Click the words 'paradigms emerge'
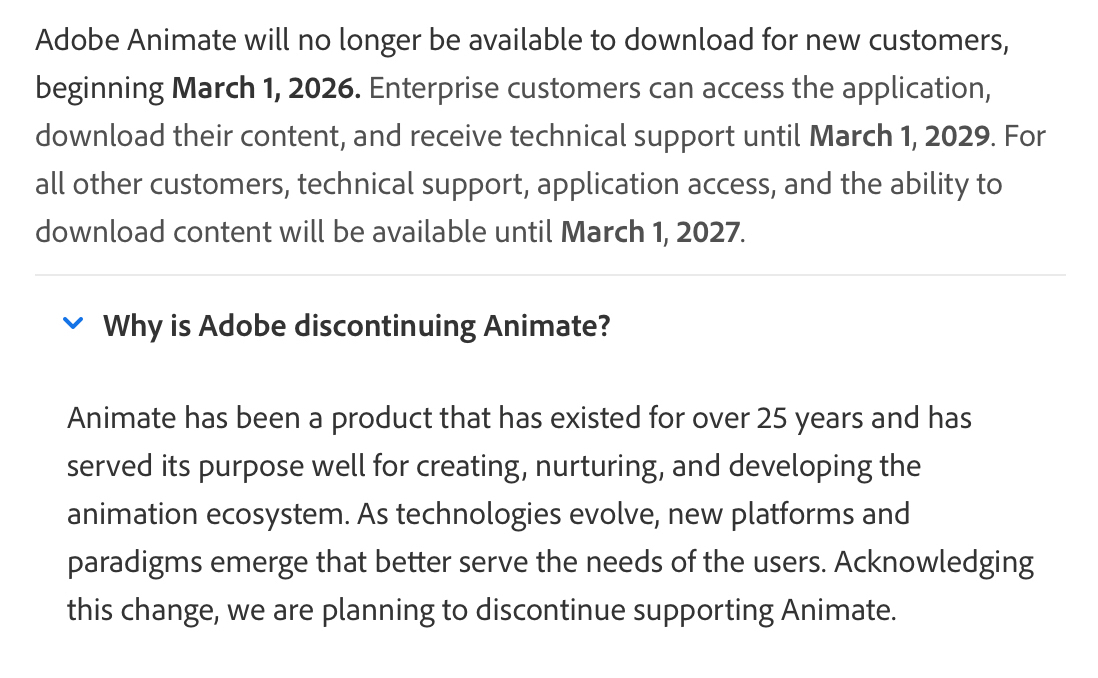Viewport: 1098px width, 678px height. point(188,562)
